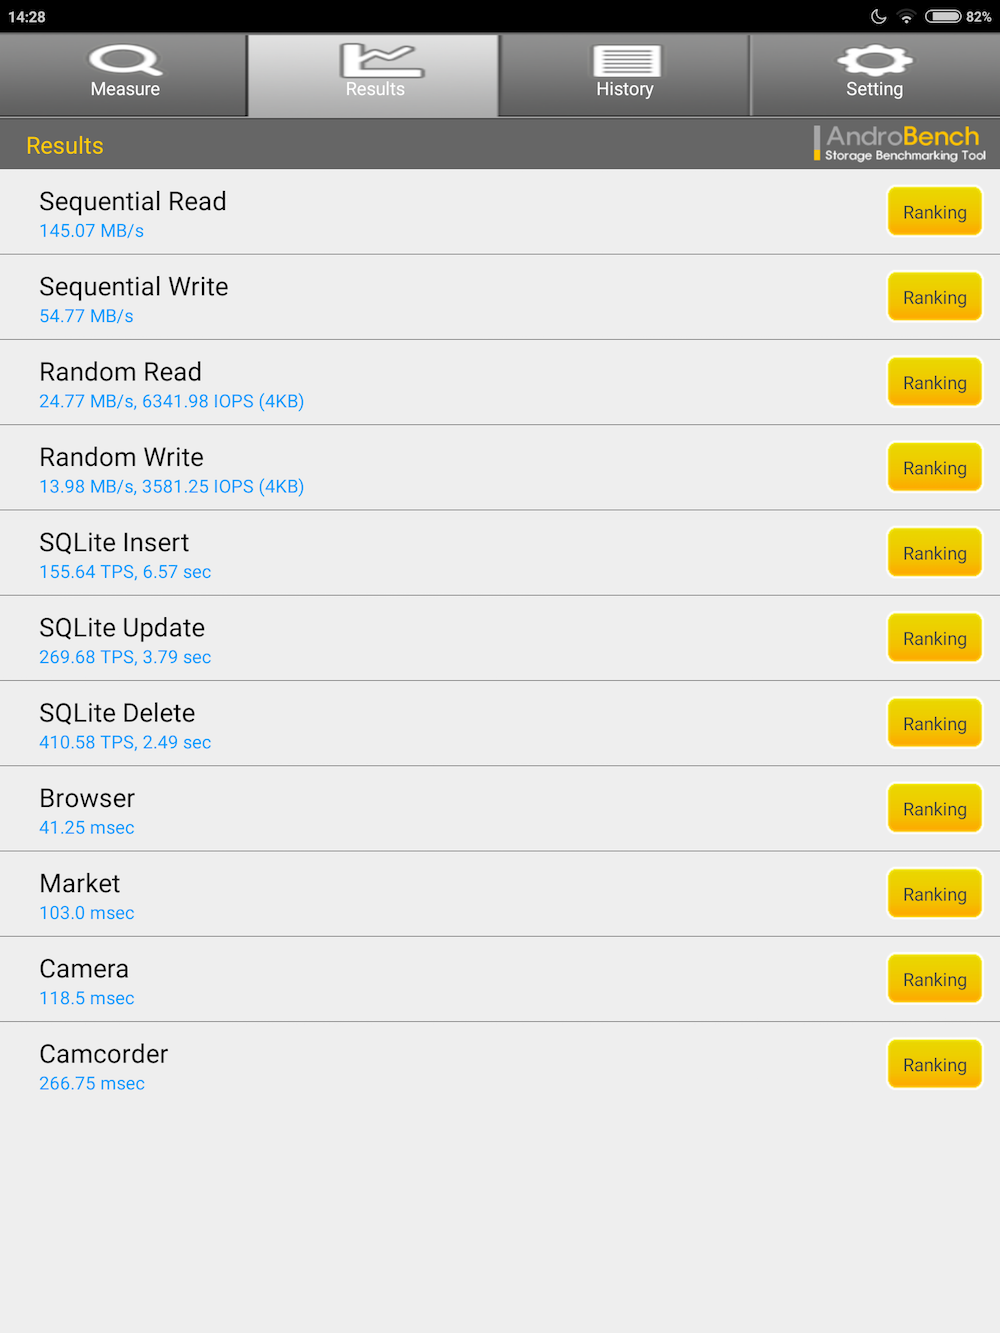View Ranking for Random Write
Viewport: 1000px width, 1333px height.
(x=935, y=468)
